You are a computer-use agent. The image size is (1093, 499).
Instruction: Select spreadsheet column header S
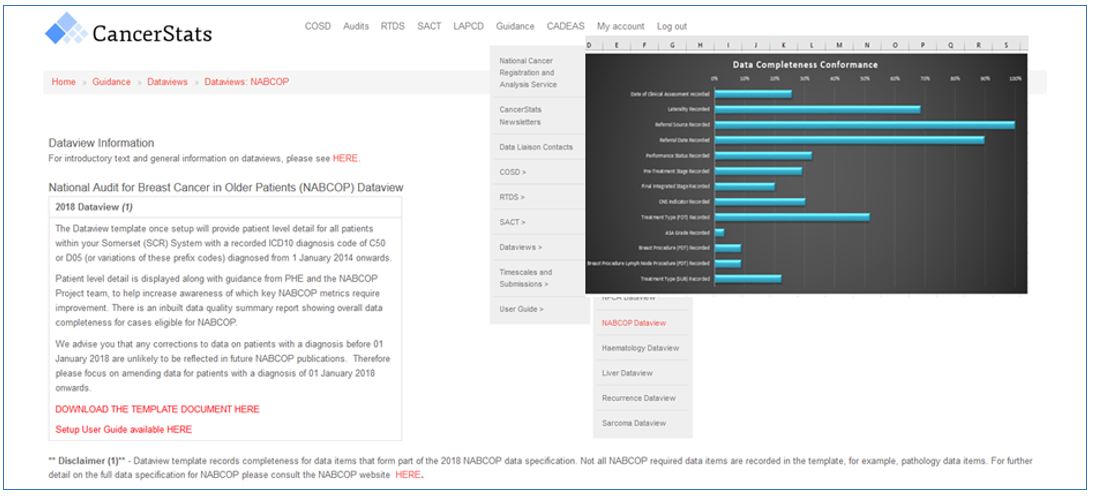click(x=1006, y=45)
